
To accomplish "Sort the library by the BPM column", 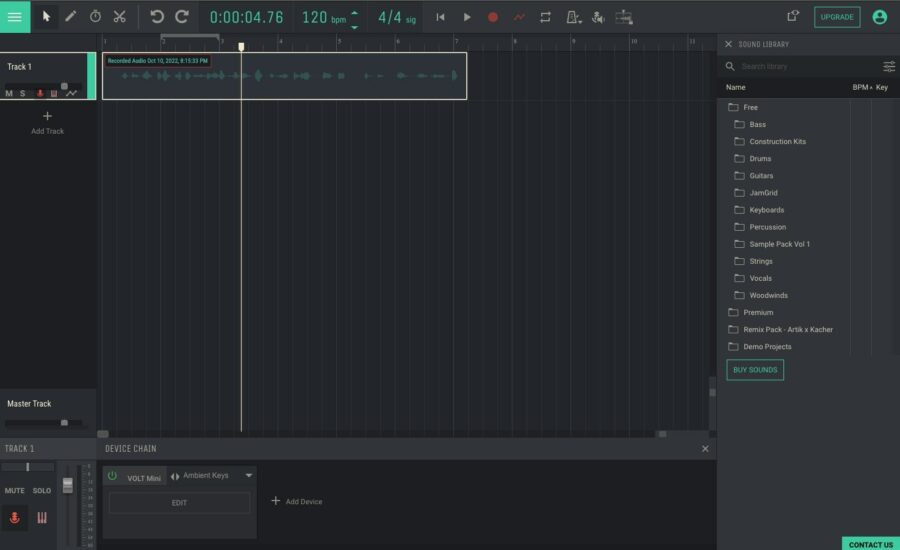I will (x=860, y=87).
